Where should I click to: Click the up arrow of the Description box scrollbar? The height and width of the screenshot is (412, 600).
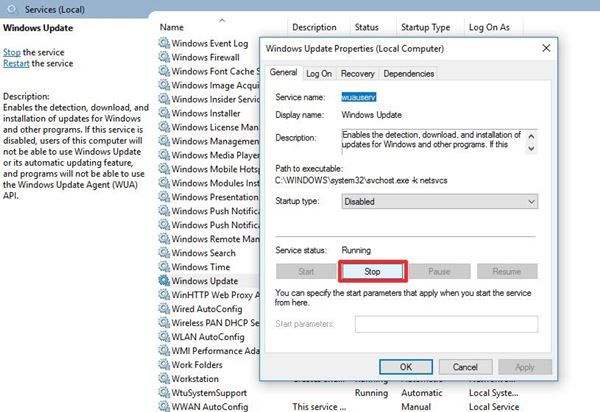[x=531, y=136]
